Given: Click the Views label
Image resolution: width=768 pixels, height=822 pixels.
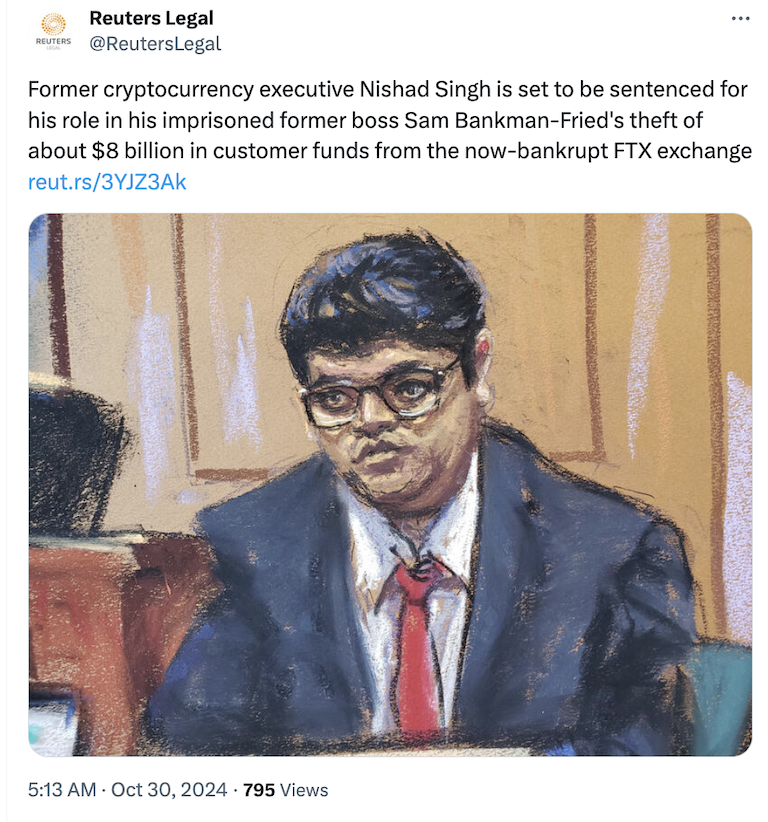Looking at the screenshot, I should [304, 789].
